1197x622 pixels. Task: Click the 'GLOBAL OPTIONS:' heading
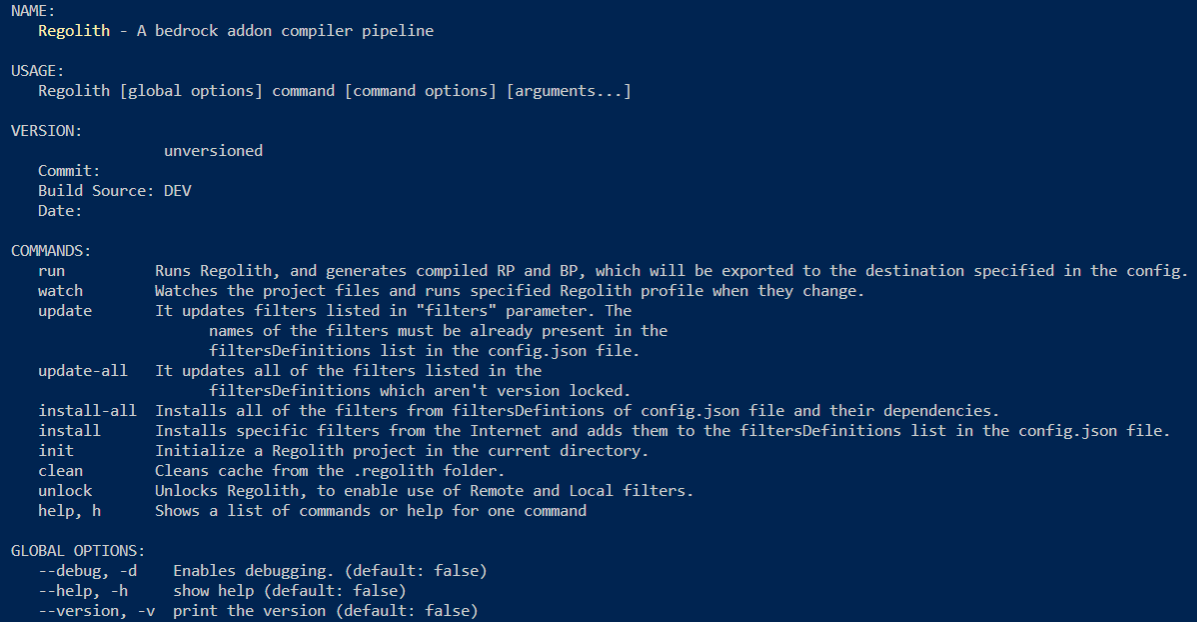(x=78, y=550)
